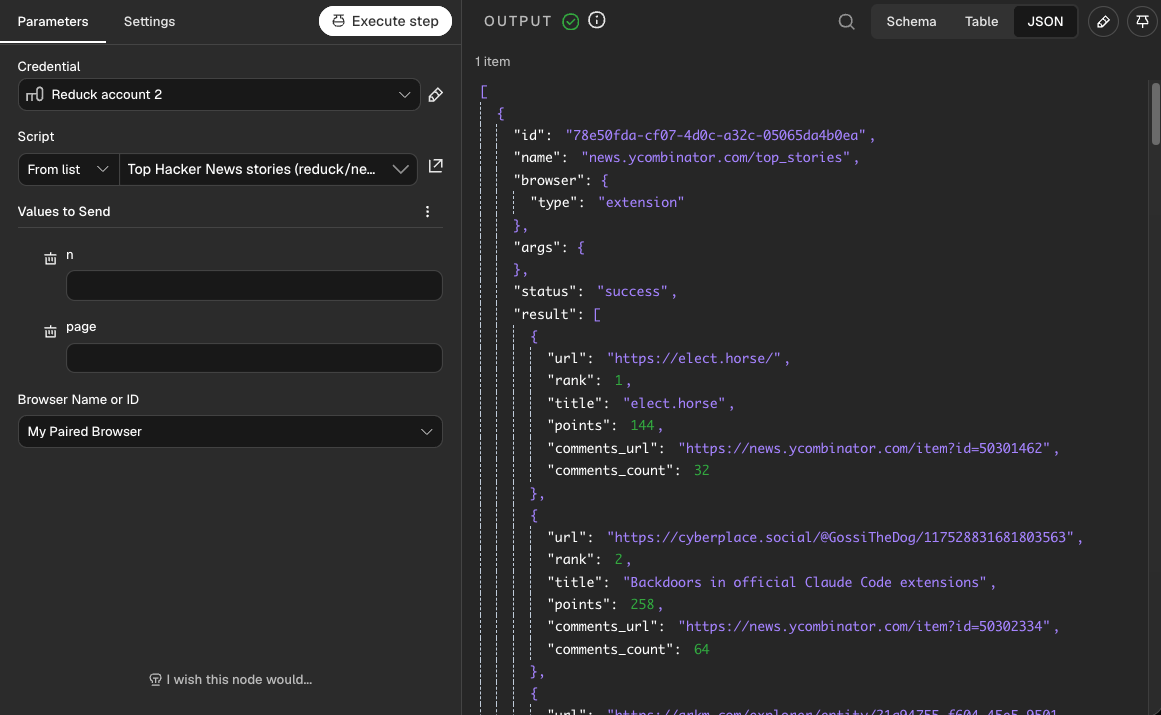Select title "Backdoors in official Claude Code extensions"
The width and height of the screenshot is (1161, 715).
coord(805,583)
